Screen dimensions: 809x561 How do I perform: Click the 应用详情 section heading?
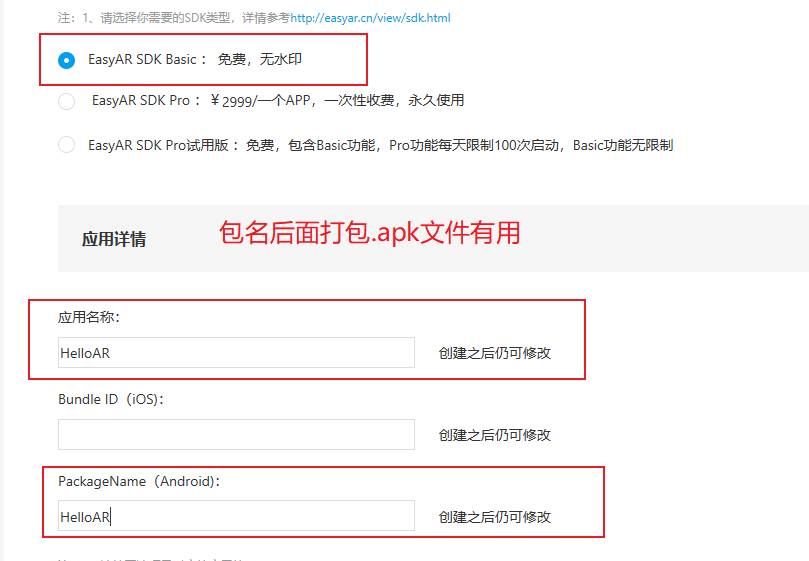coord(114,239)
